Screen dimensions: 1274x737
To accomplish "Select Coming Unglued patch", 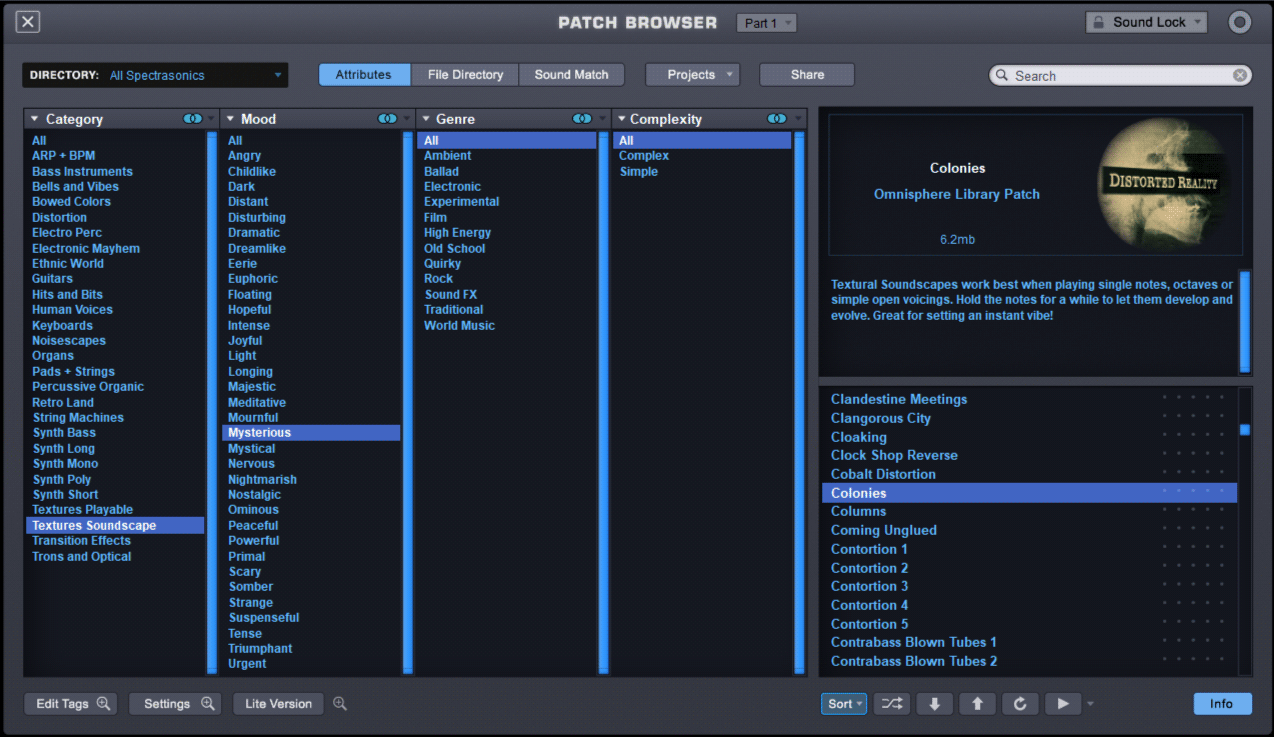I will [883, 530].
